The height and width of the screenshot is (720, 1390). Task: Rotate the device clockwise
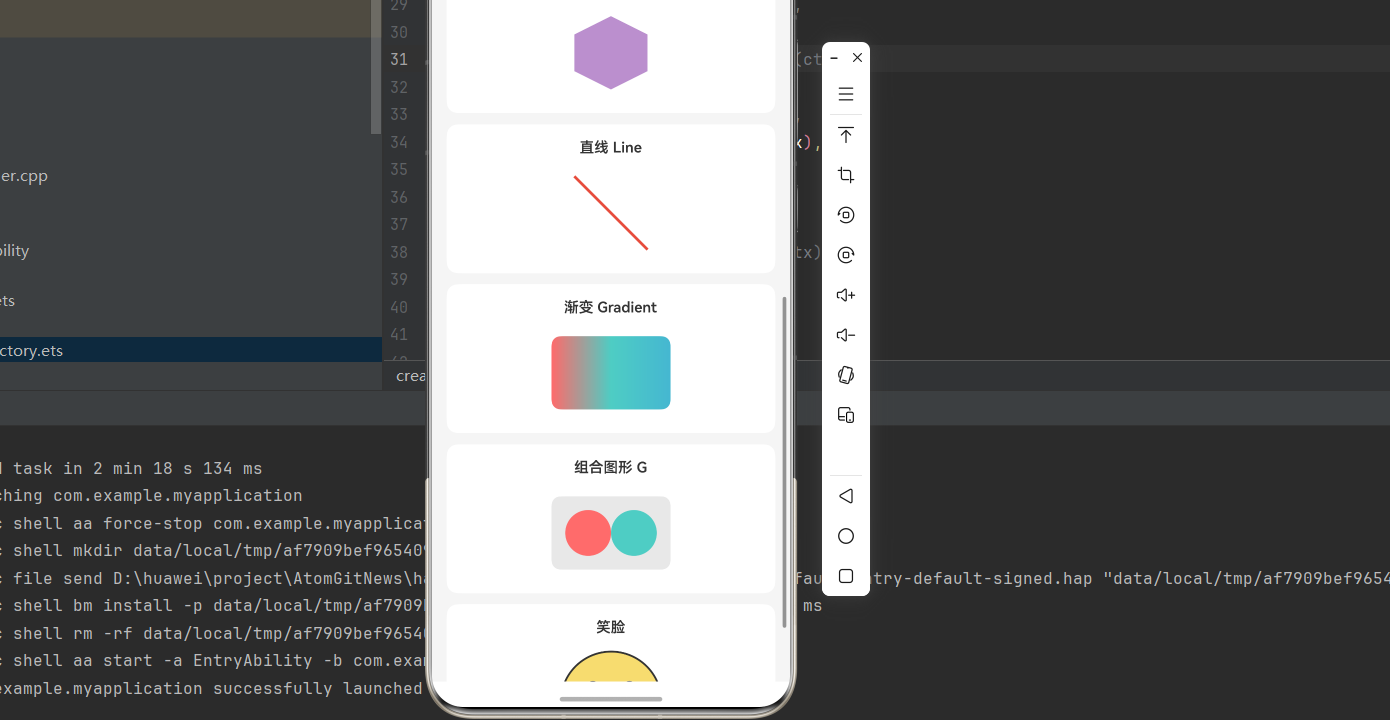[845, 254]
